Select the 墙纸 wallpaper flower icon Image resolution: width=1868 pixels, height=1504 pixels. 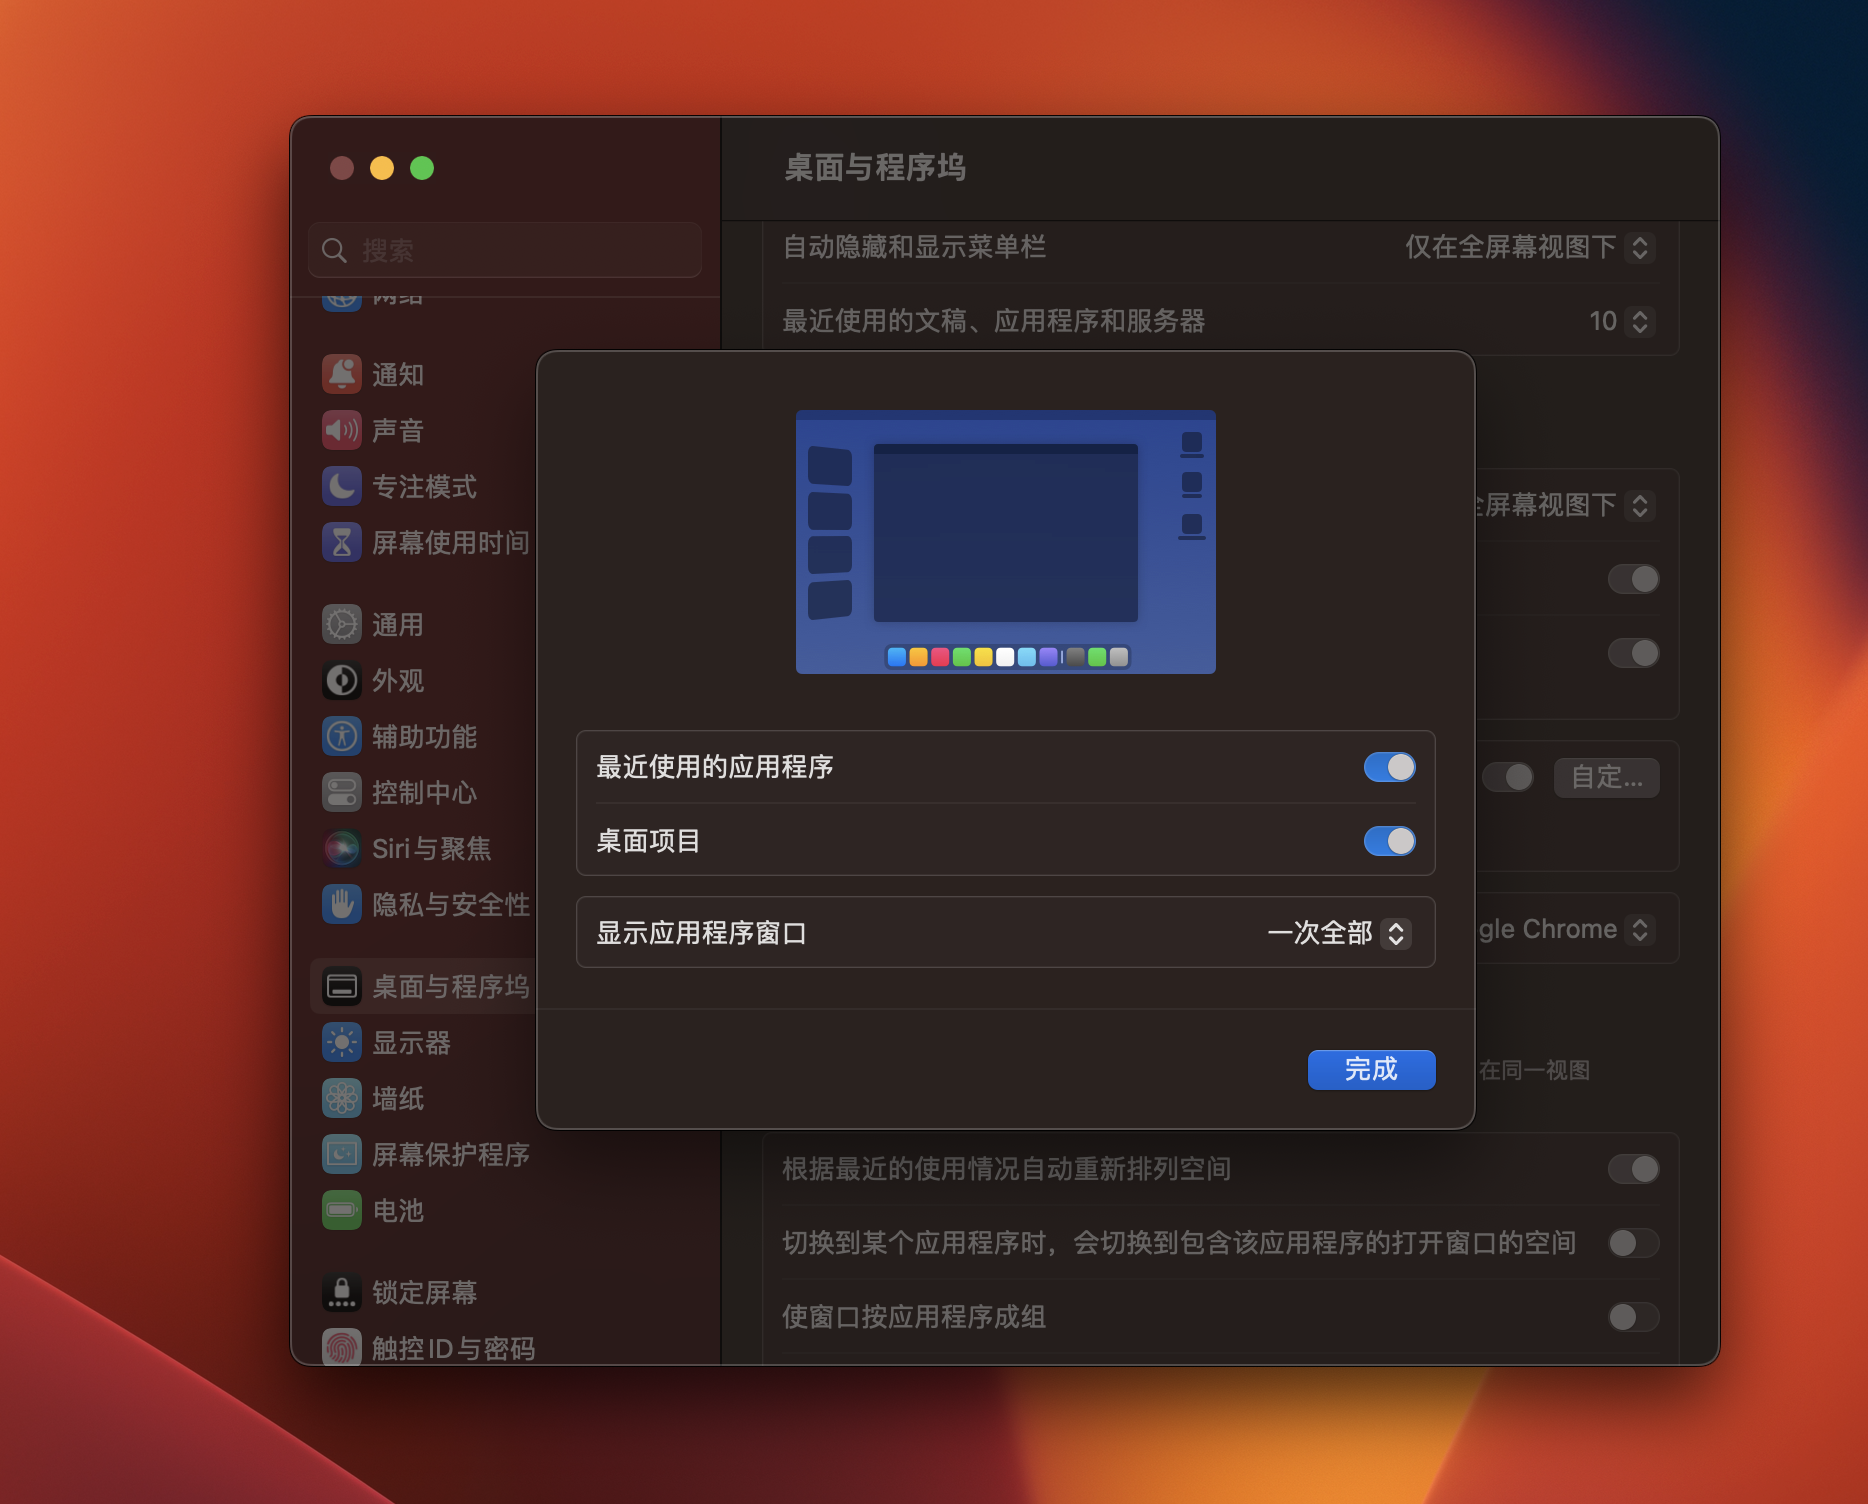pos(342,1098)
